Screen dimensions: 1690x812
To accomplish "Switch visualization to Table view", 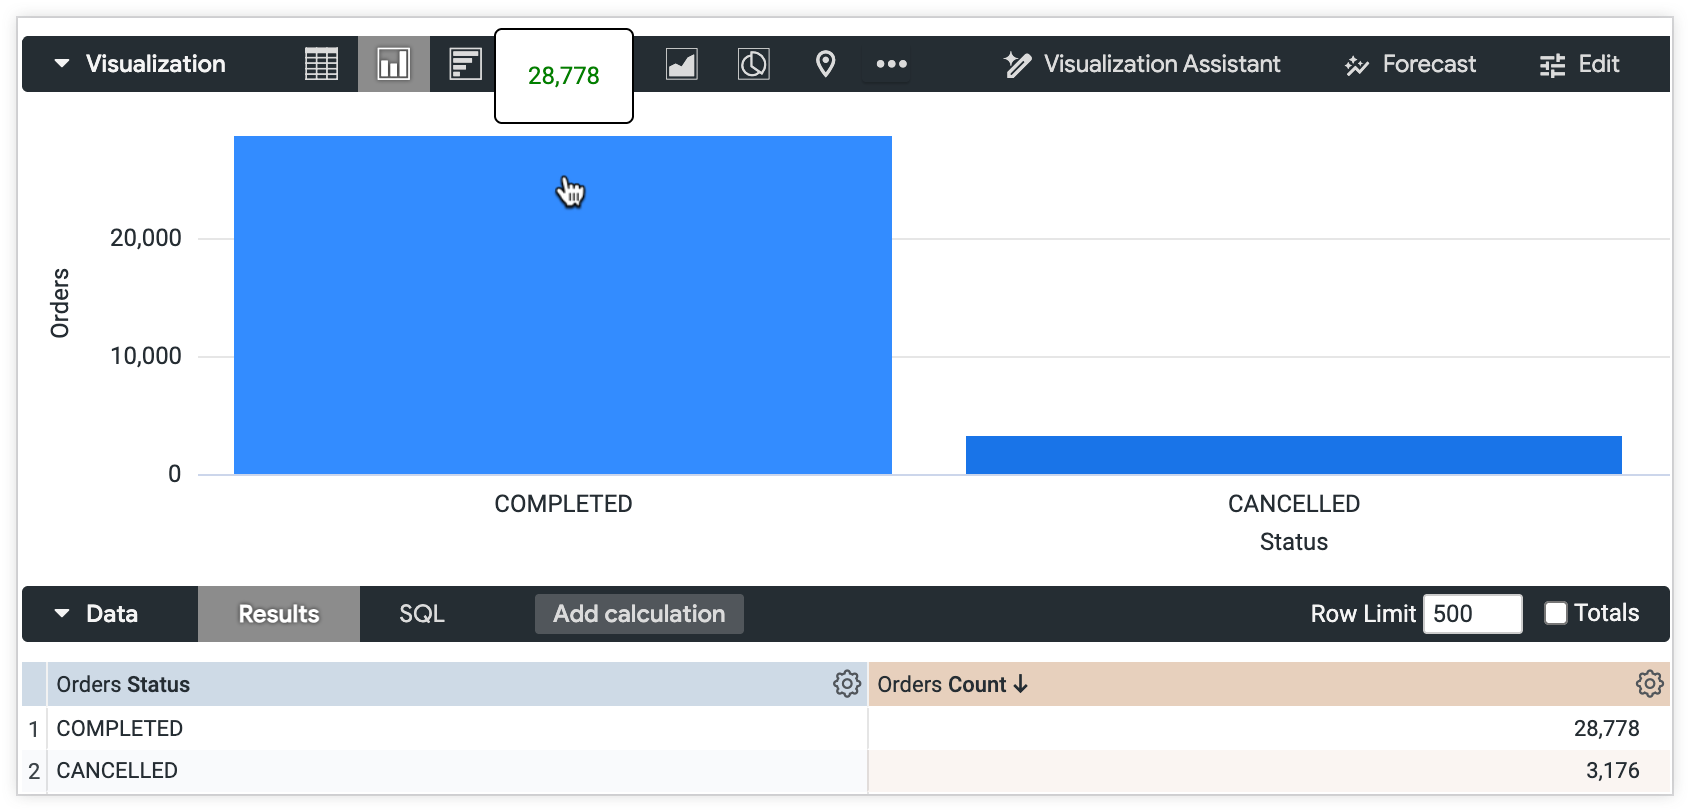I will click(319, 64).
